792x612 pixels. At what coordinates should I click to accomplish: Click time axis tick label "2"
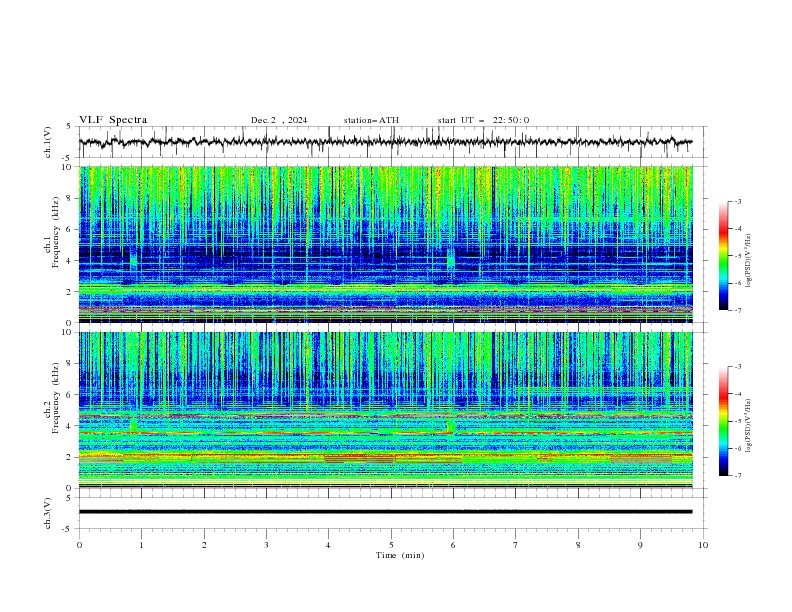click(204, 545)
